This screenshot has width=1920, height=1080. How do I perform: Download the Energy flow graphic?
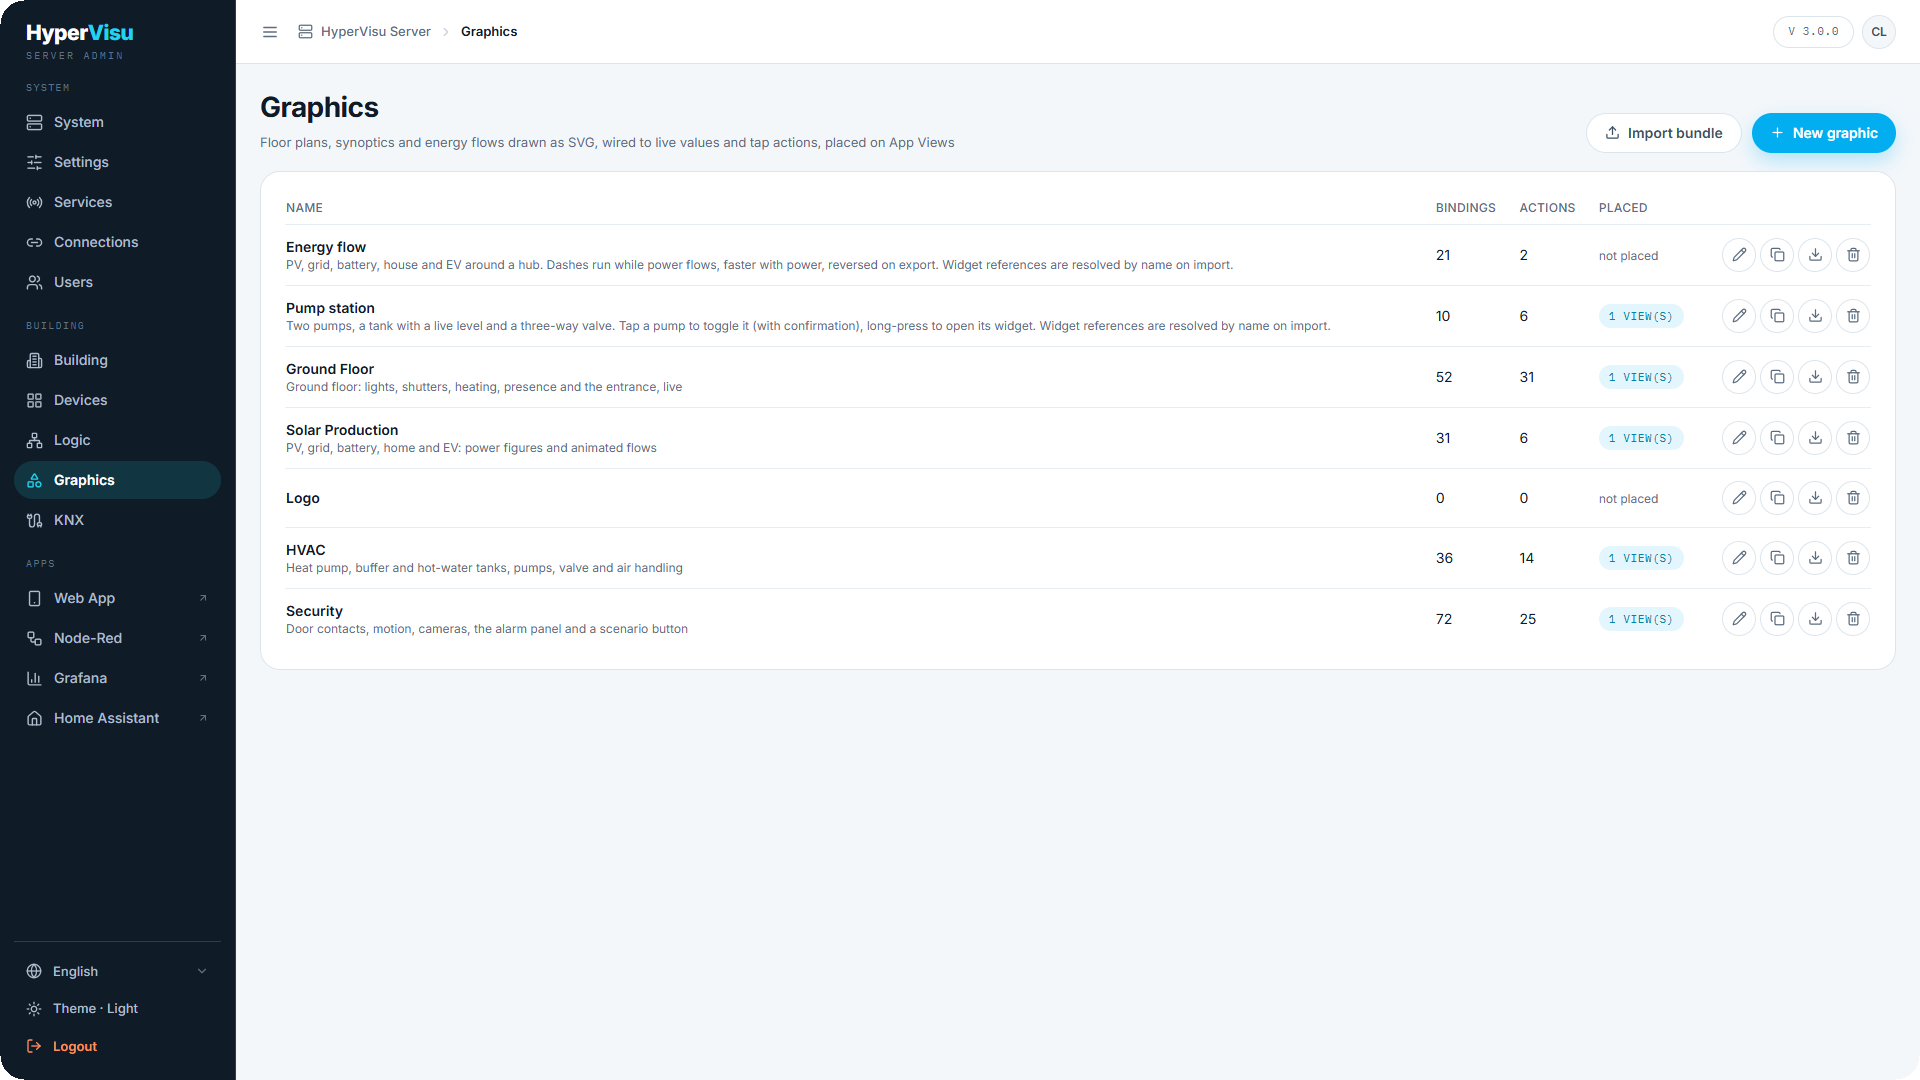click(1815, 255)
